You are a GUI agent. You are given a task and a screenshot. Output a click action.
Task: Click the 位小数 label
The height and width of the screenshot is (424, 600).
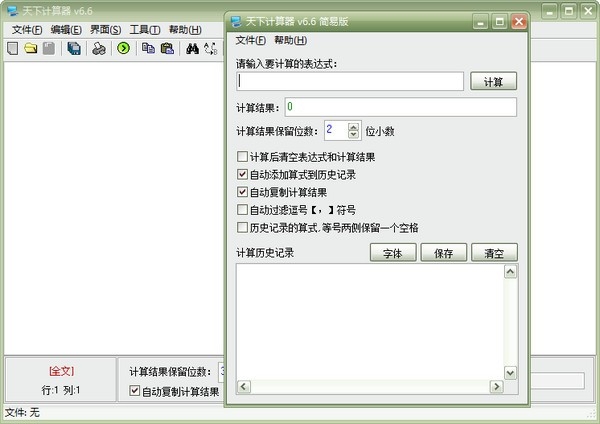tap(380, 131)
